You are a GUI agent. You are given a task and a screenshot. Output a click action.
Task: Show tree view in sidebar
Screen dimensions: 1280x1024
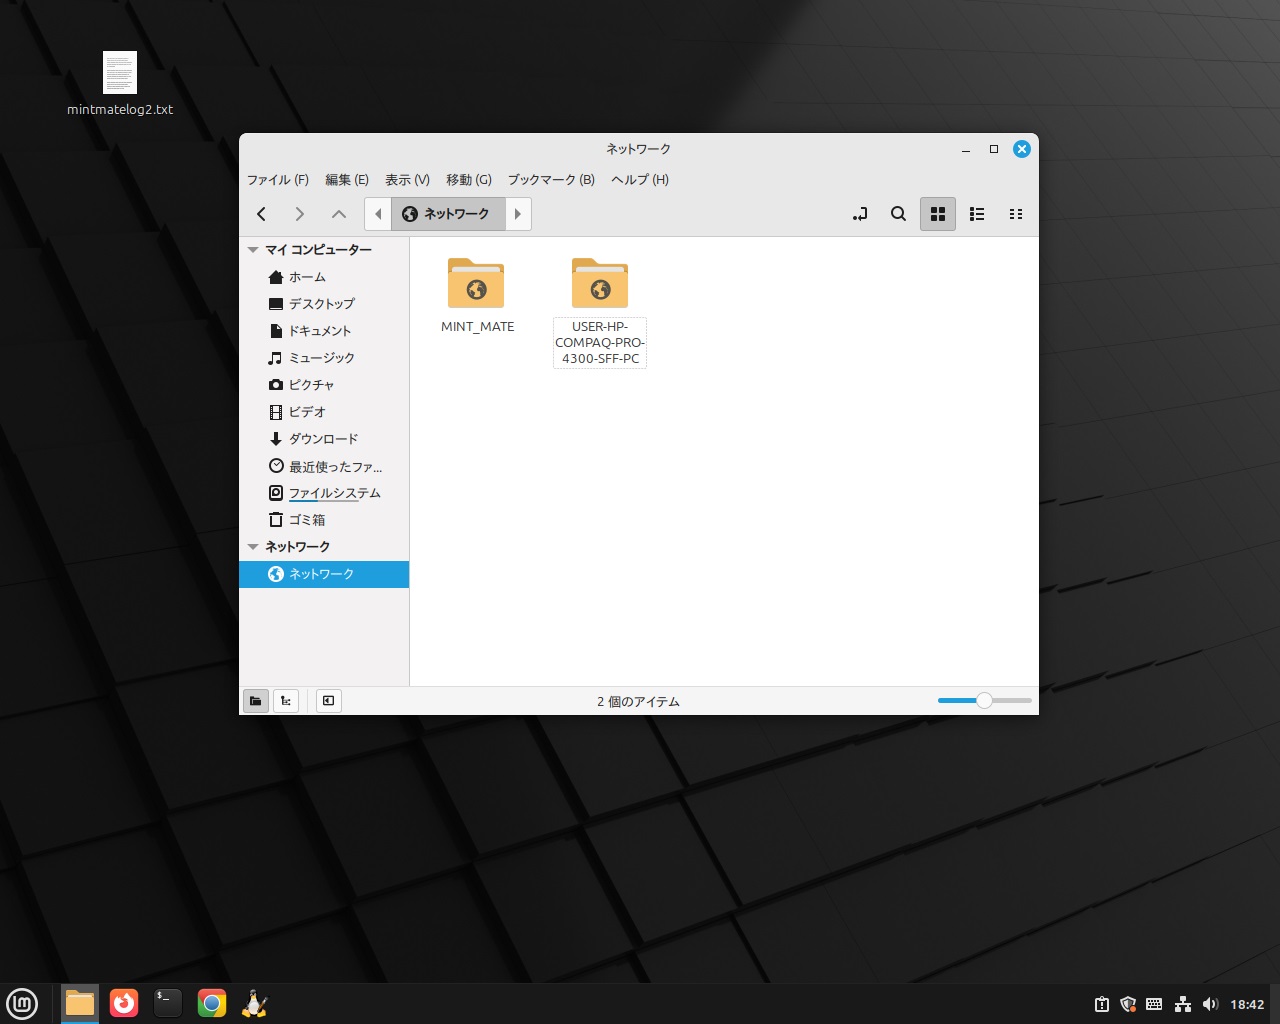tap(286, 701)
